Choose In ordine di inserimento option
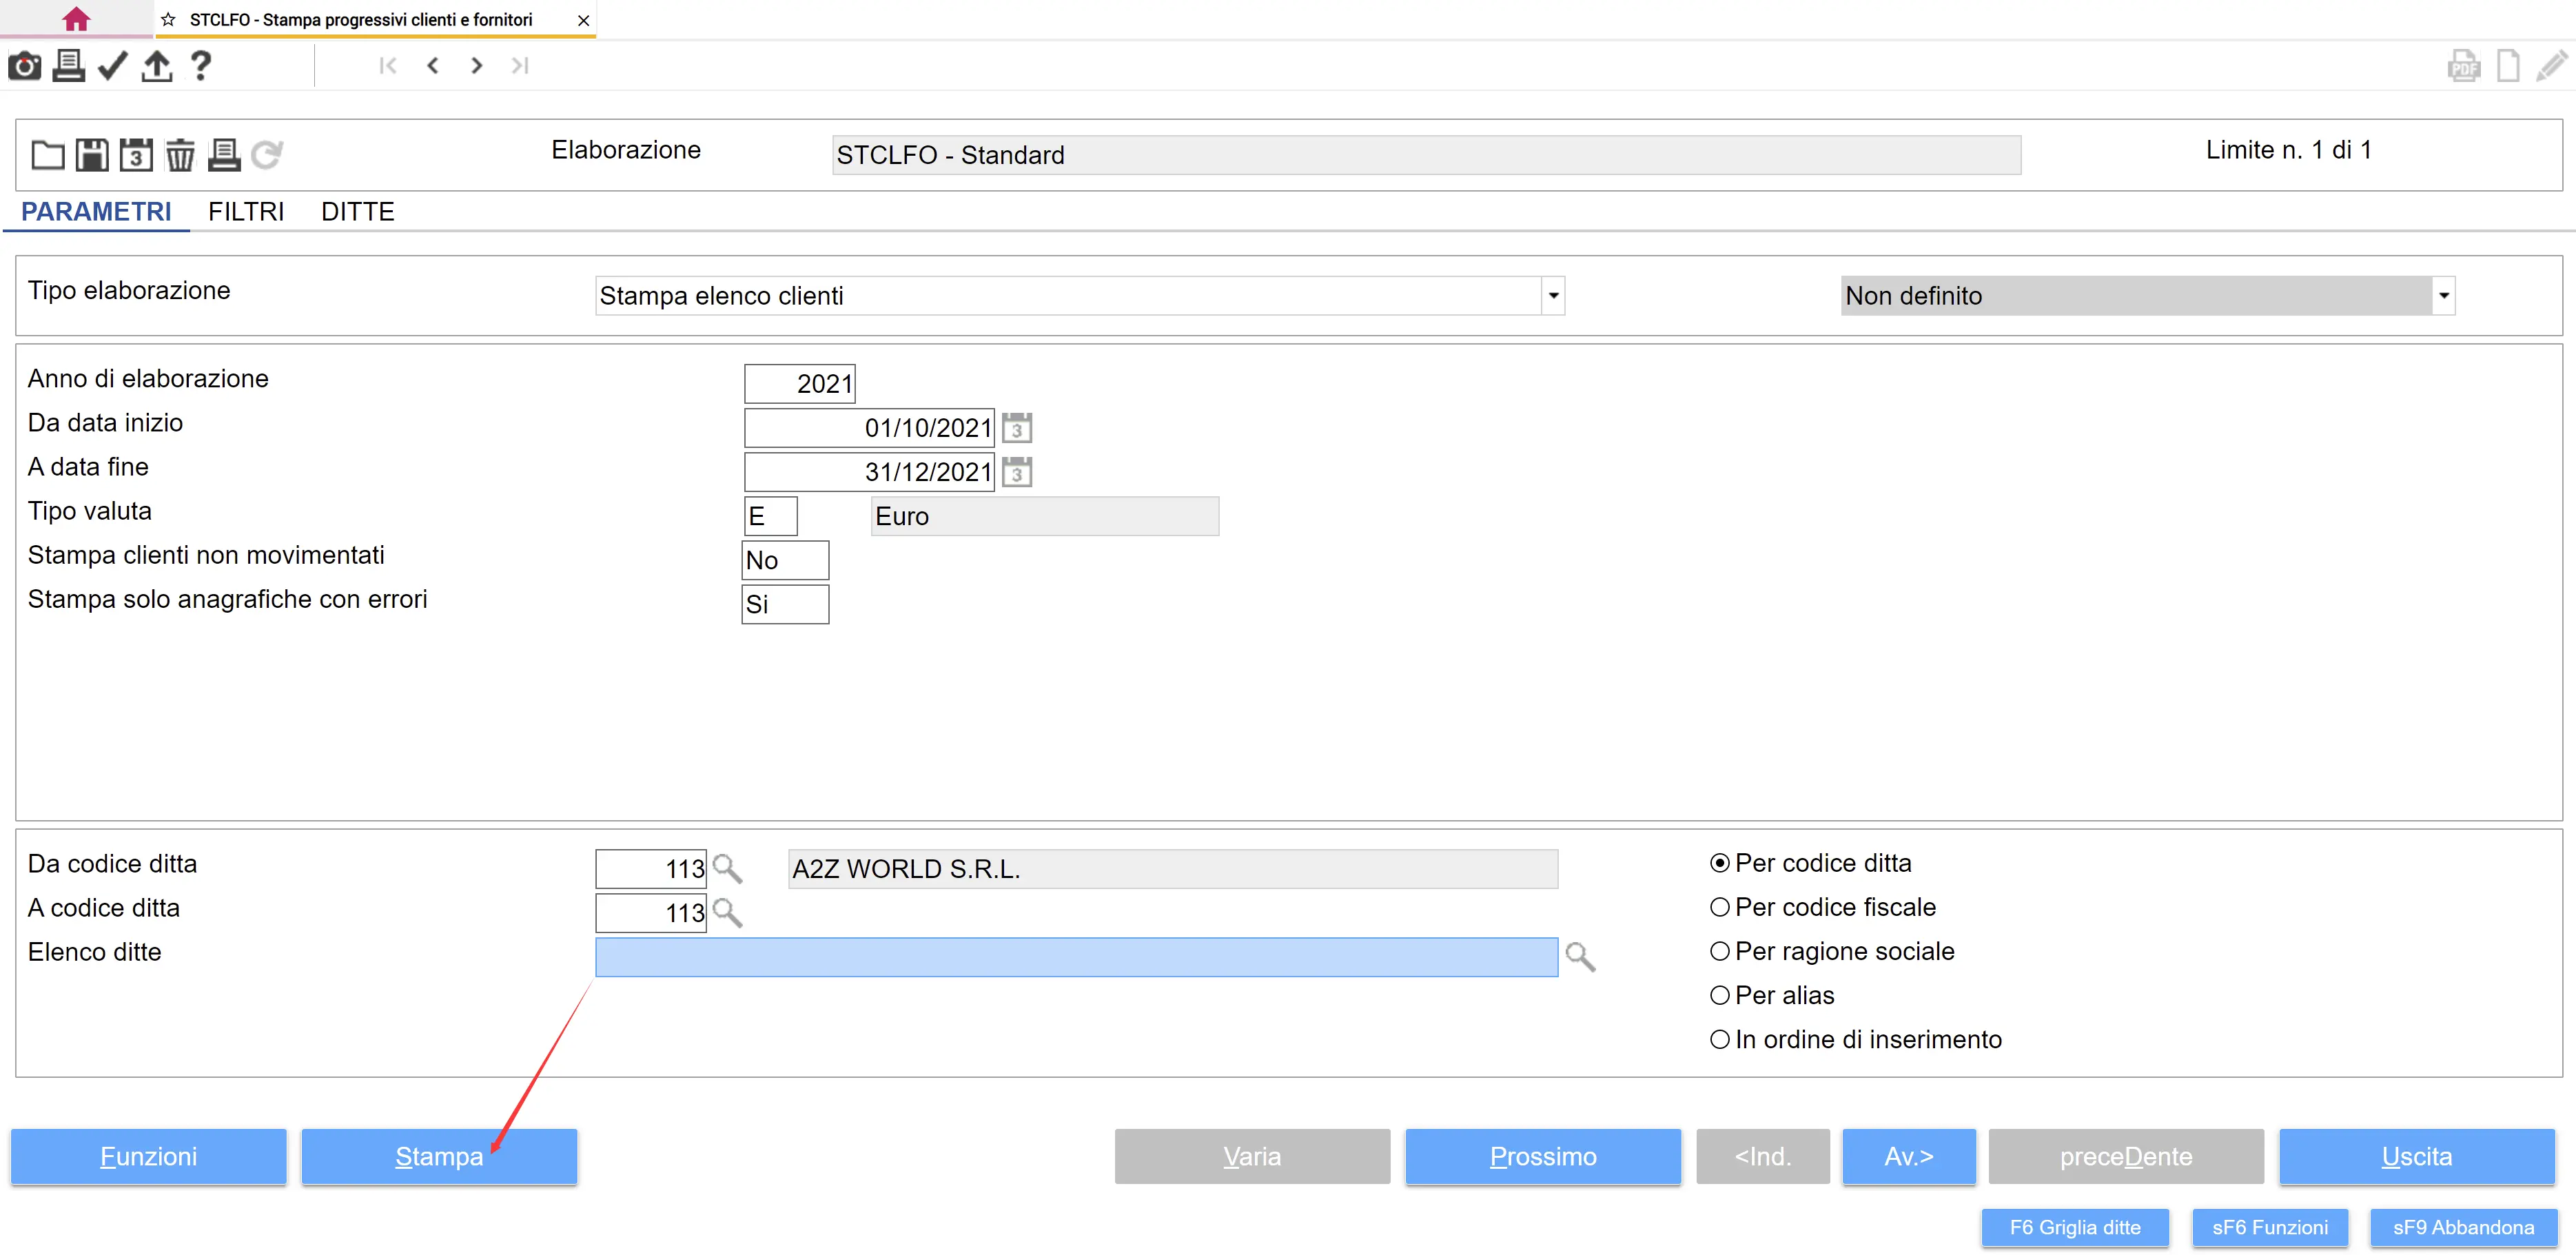 pyautogui.click(x=1720, y=1039)
